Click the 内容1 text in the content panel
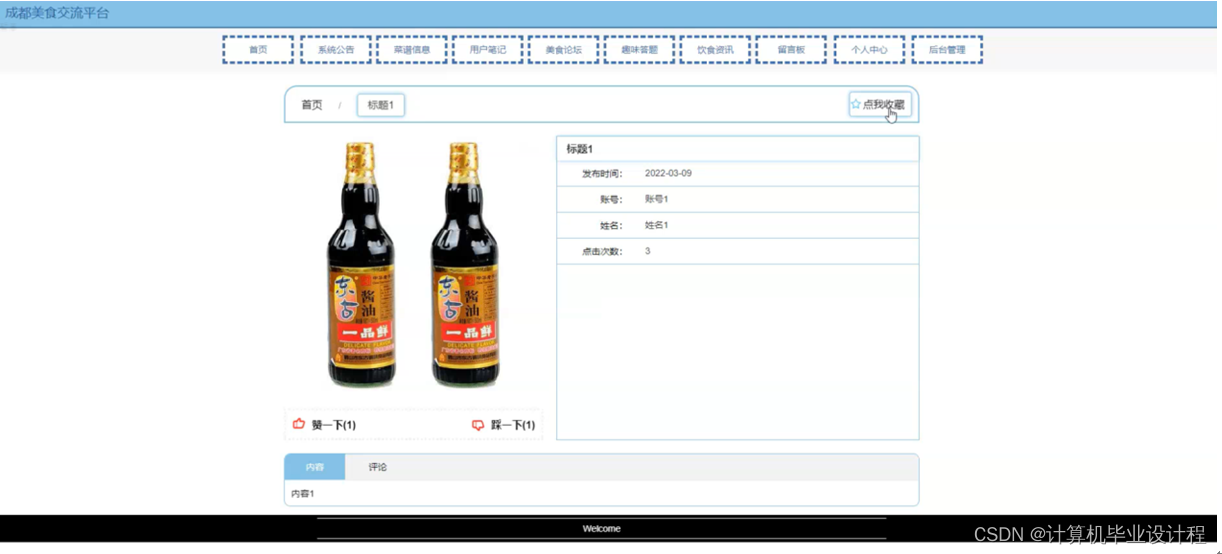The image size is (1222, 554). click(303, 494)
